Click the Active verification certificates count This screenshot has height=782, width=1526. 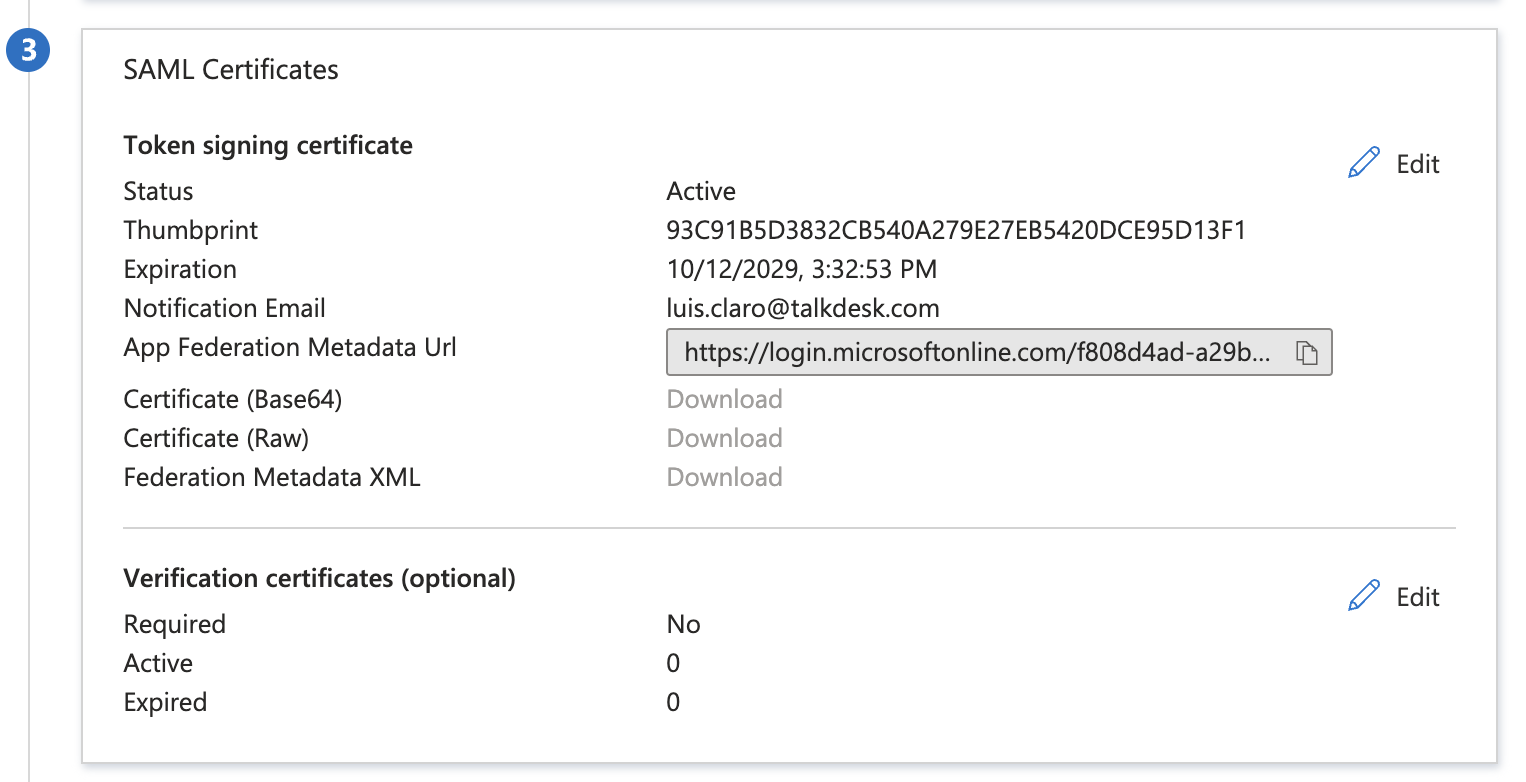coord(673,663)
